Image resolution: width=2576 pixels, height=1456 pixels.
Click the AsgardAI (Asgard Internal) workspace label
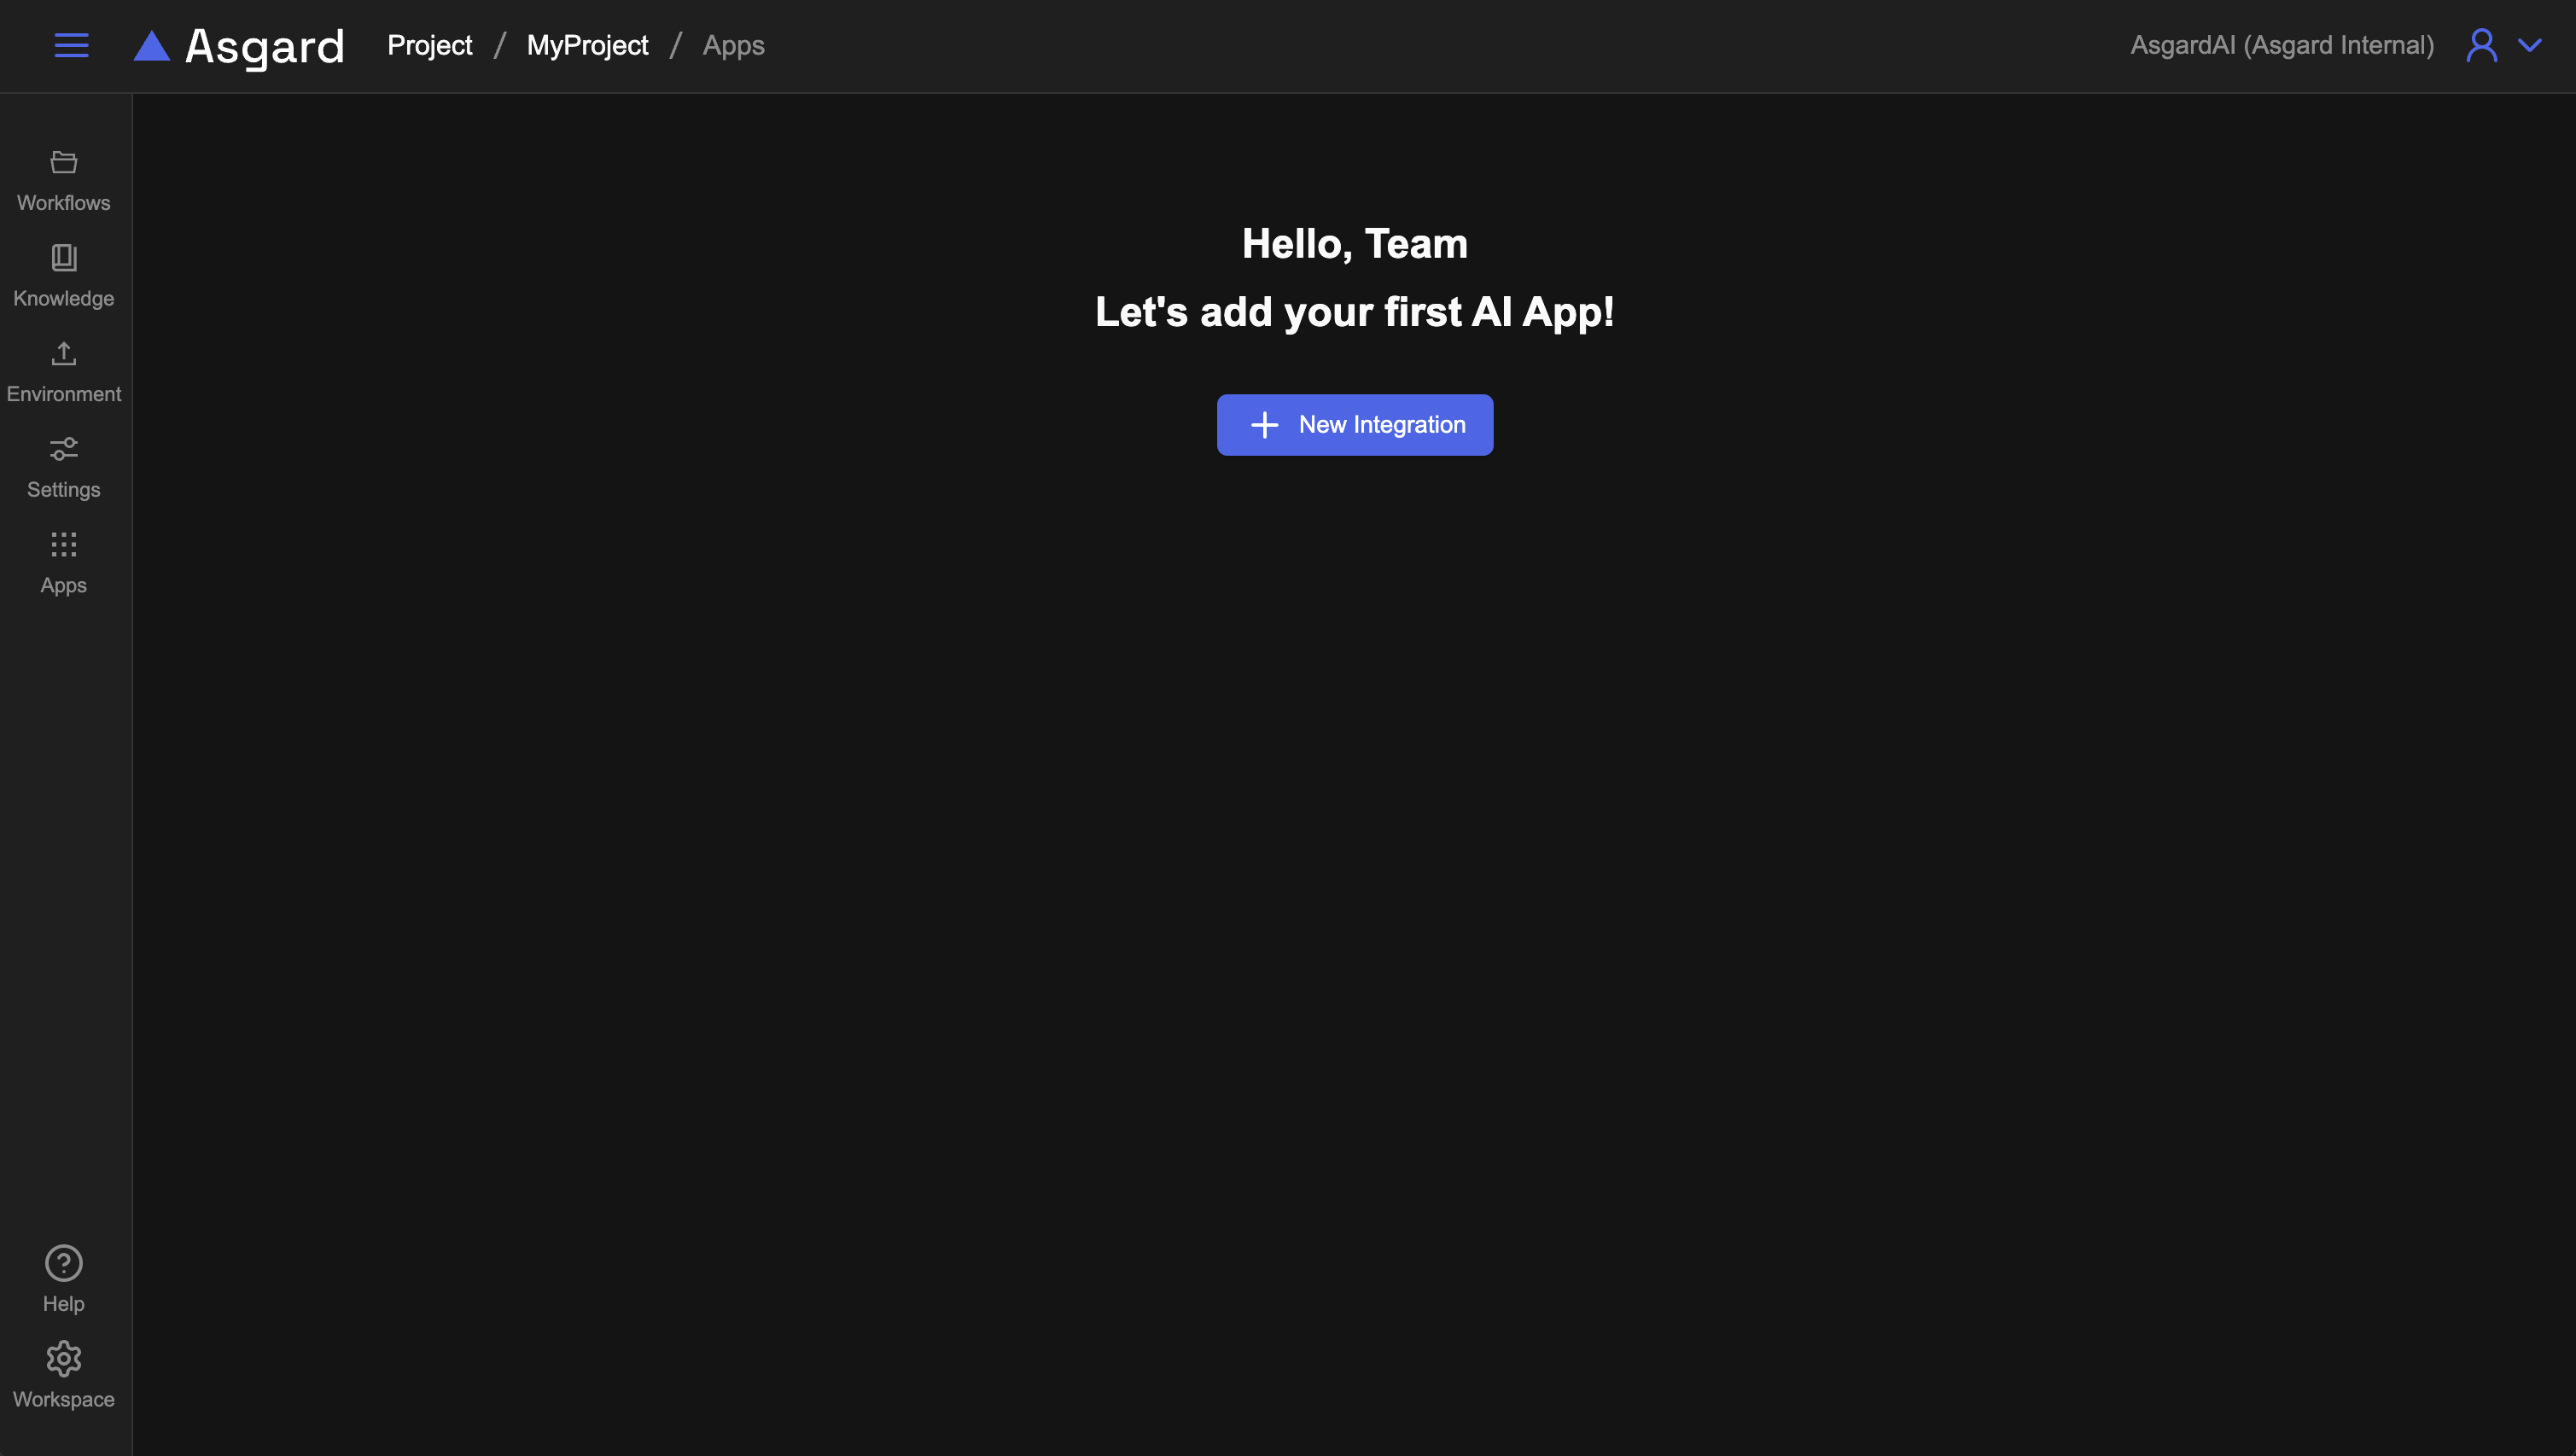pyautogui.click(x=2282, y=45)
